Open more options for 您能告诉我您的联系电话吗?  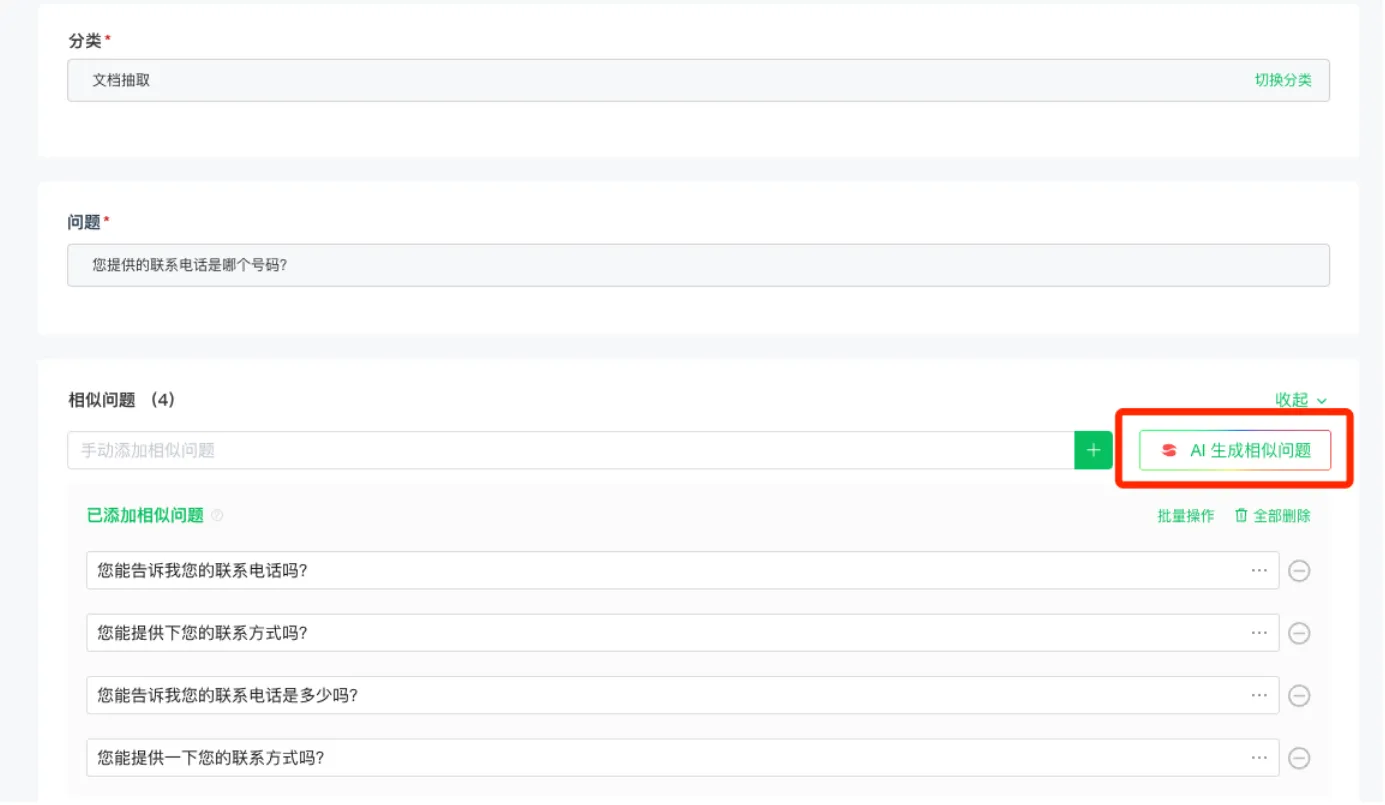click(1259, 570)
